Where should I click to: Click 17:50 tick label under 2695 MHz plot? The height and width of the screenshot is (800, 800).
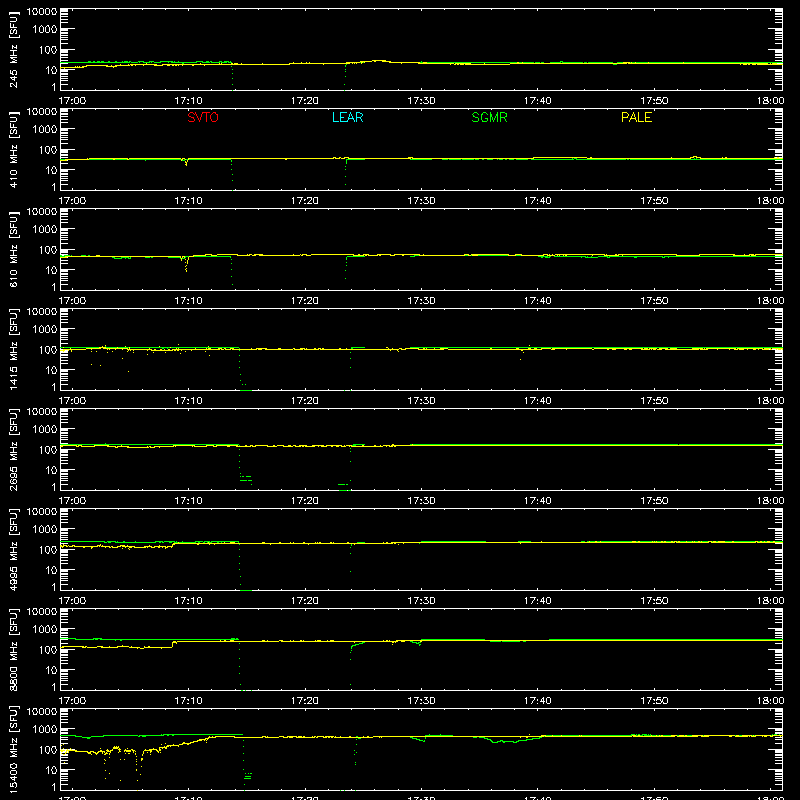click(654, 501)
